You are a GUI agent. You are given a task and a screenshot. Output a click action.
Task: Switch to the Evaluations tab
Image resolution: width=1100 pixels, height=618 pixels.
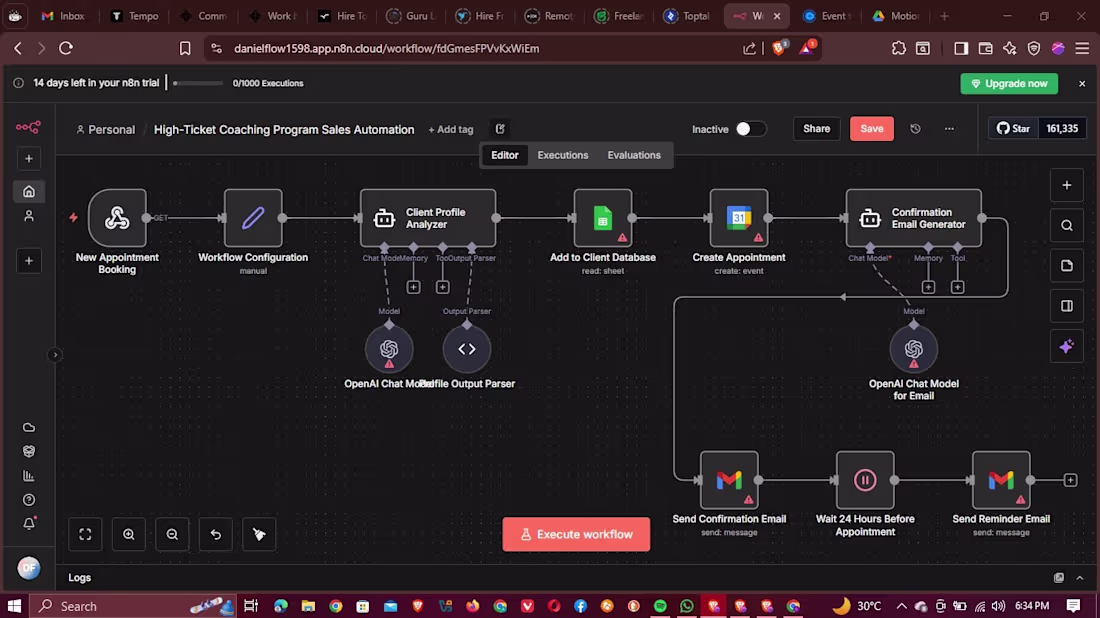634,155
